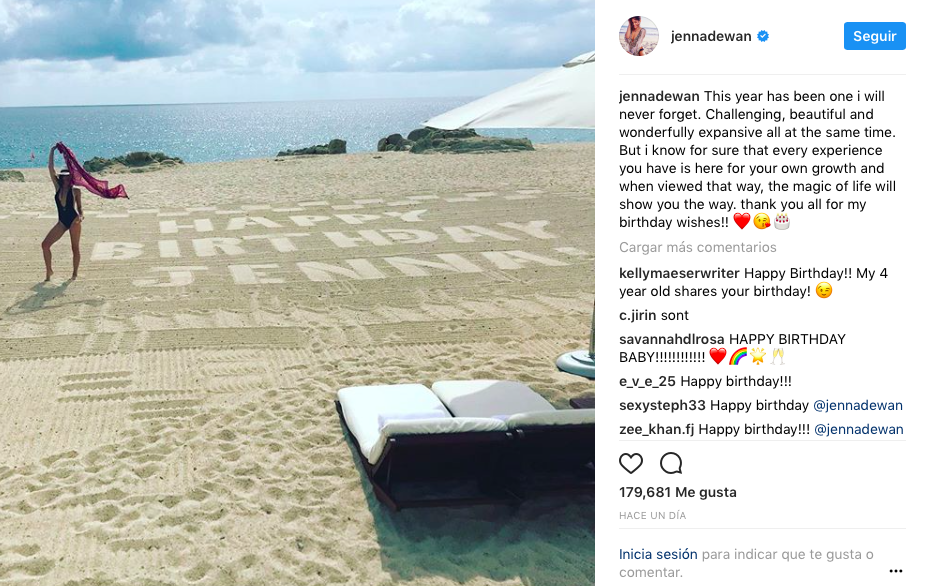
Task: Open comments via the speech bubble icon
Action: tap(671, 463)
